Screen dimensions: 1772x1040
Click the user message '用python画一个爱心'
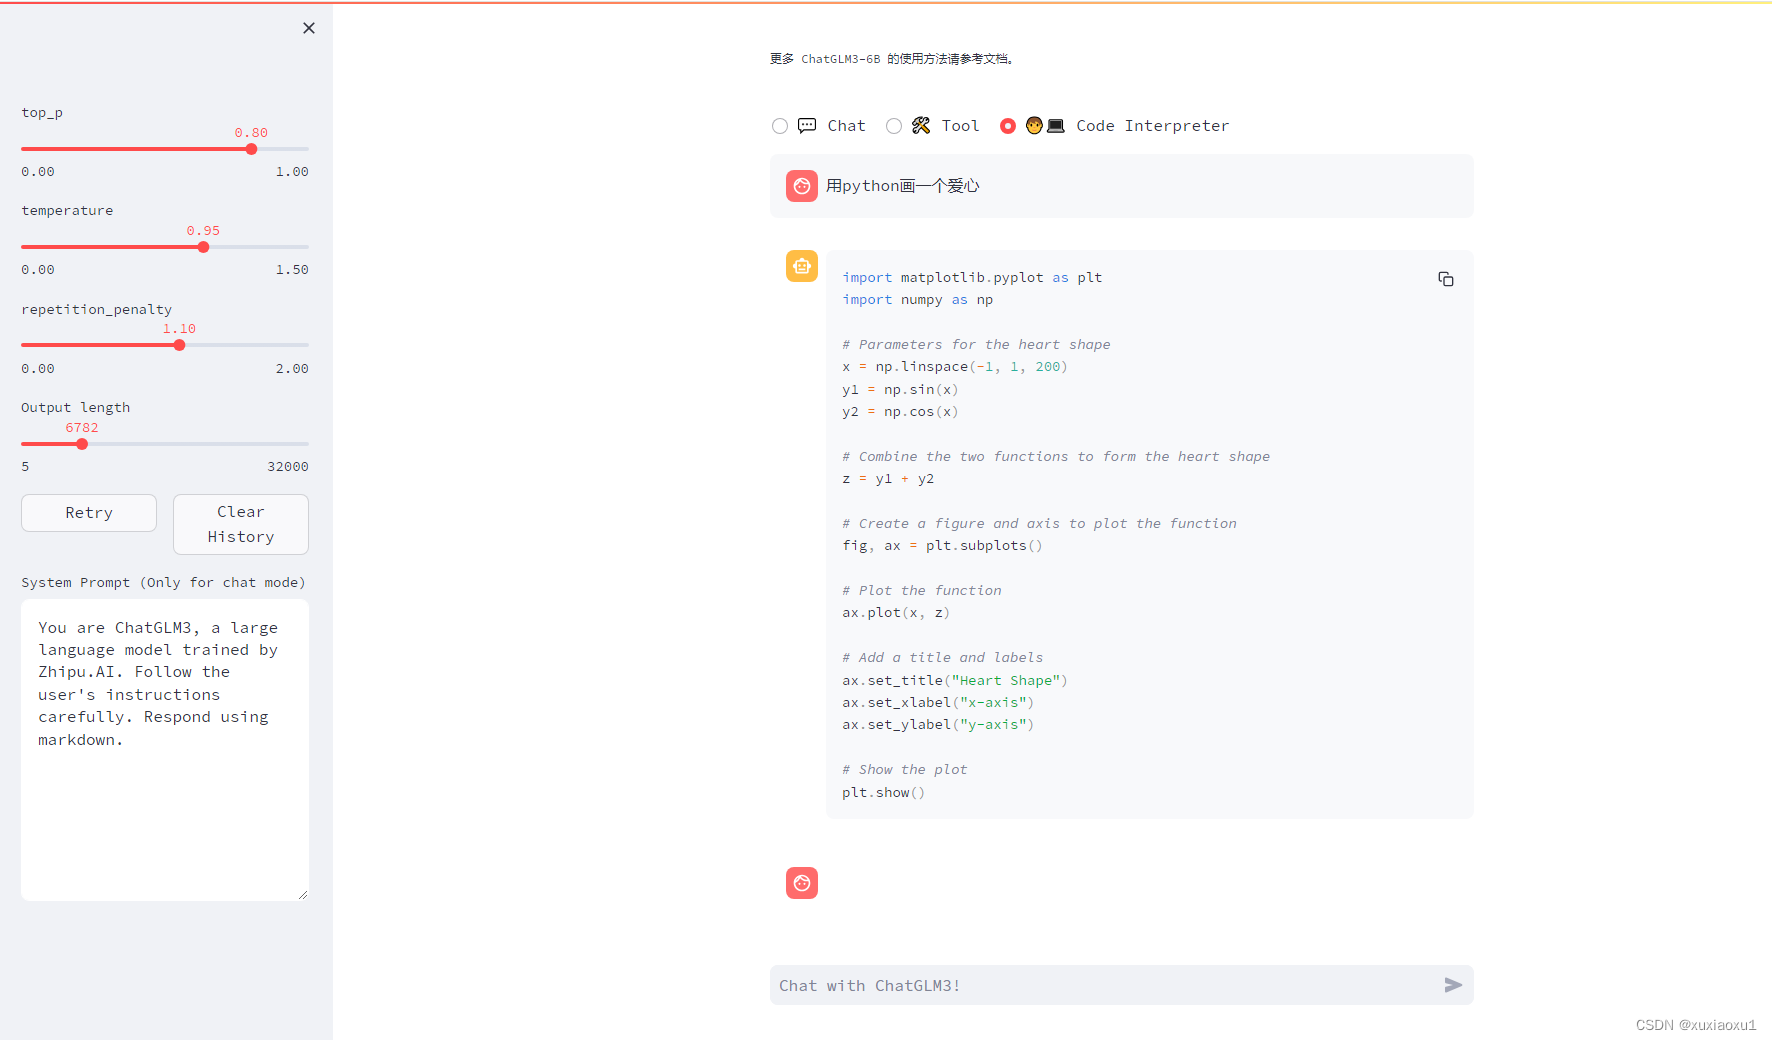coord(902,186)
